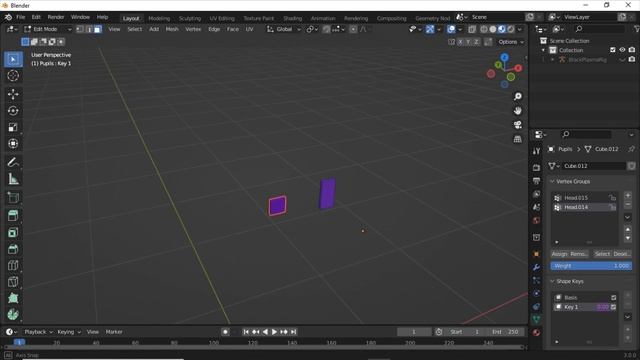640x360 pixels.
Task: Toggle X-ray display in viewport header
Action: tap(472, 29)
